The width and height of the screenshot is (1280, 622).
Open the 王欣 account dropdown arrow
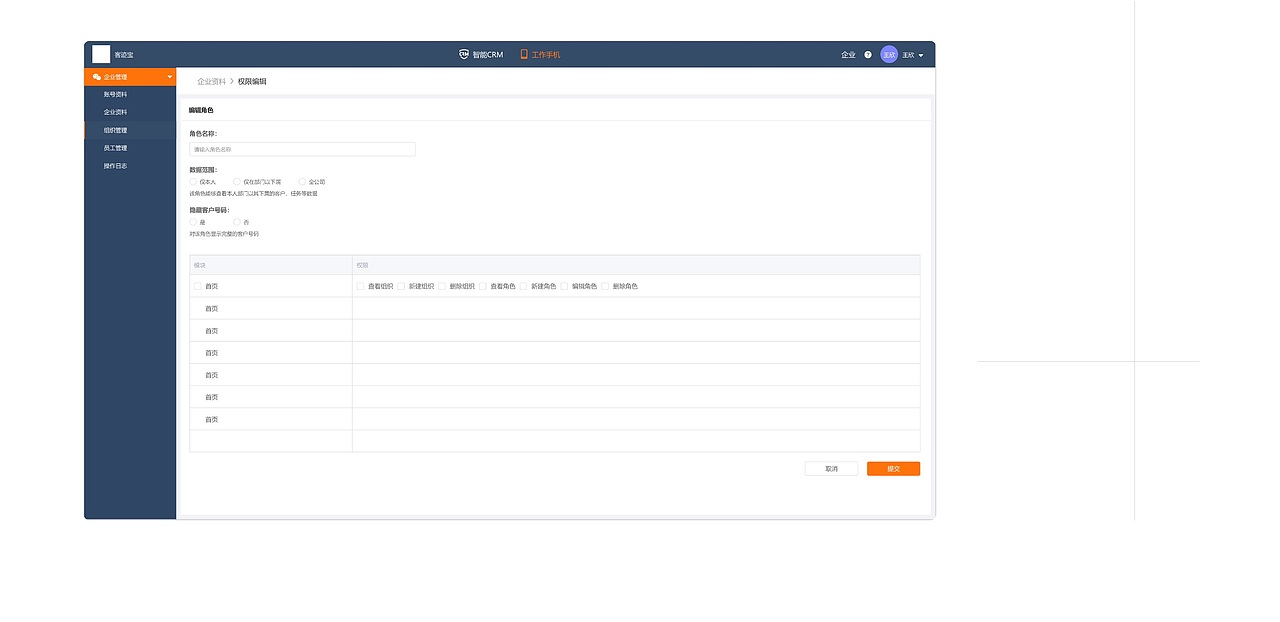[x=921, y=55]
